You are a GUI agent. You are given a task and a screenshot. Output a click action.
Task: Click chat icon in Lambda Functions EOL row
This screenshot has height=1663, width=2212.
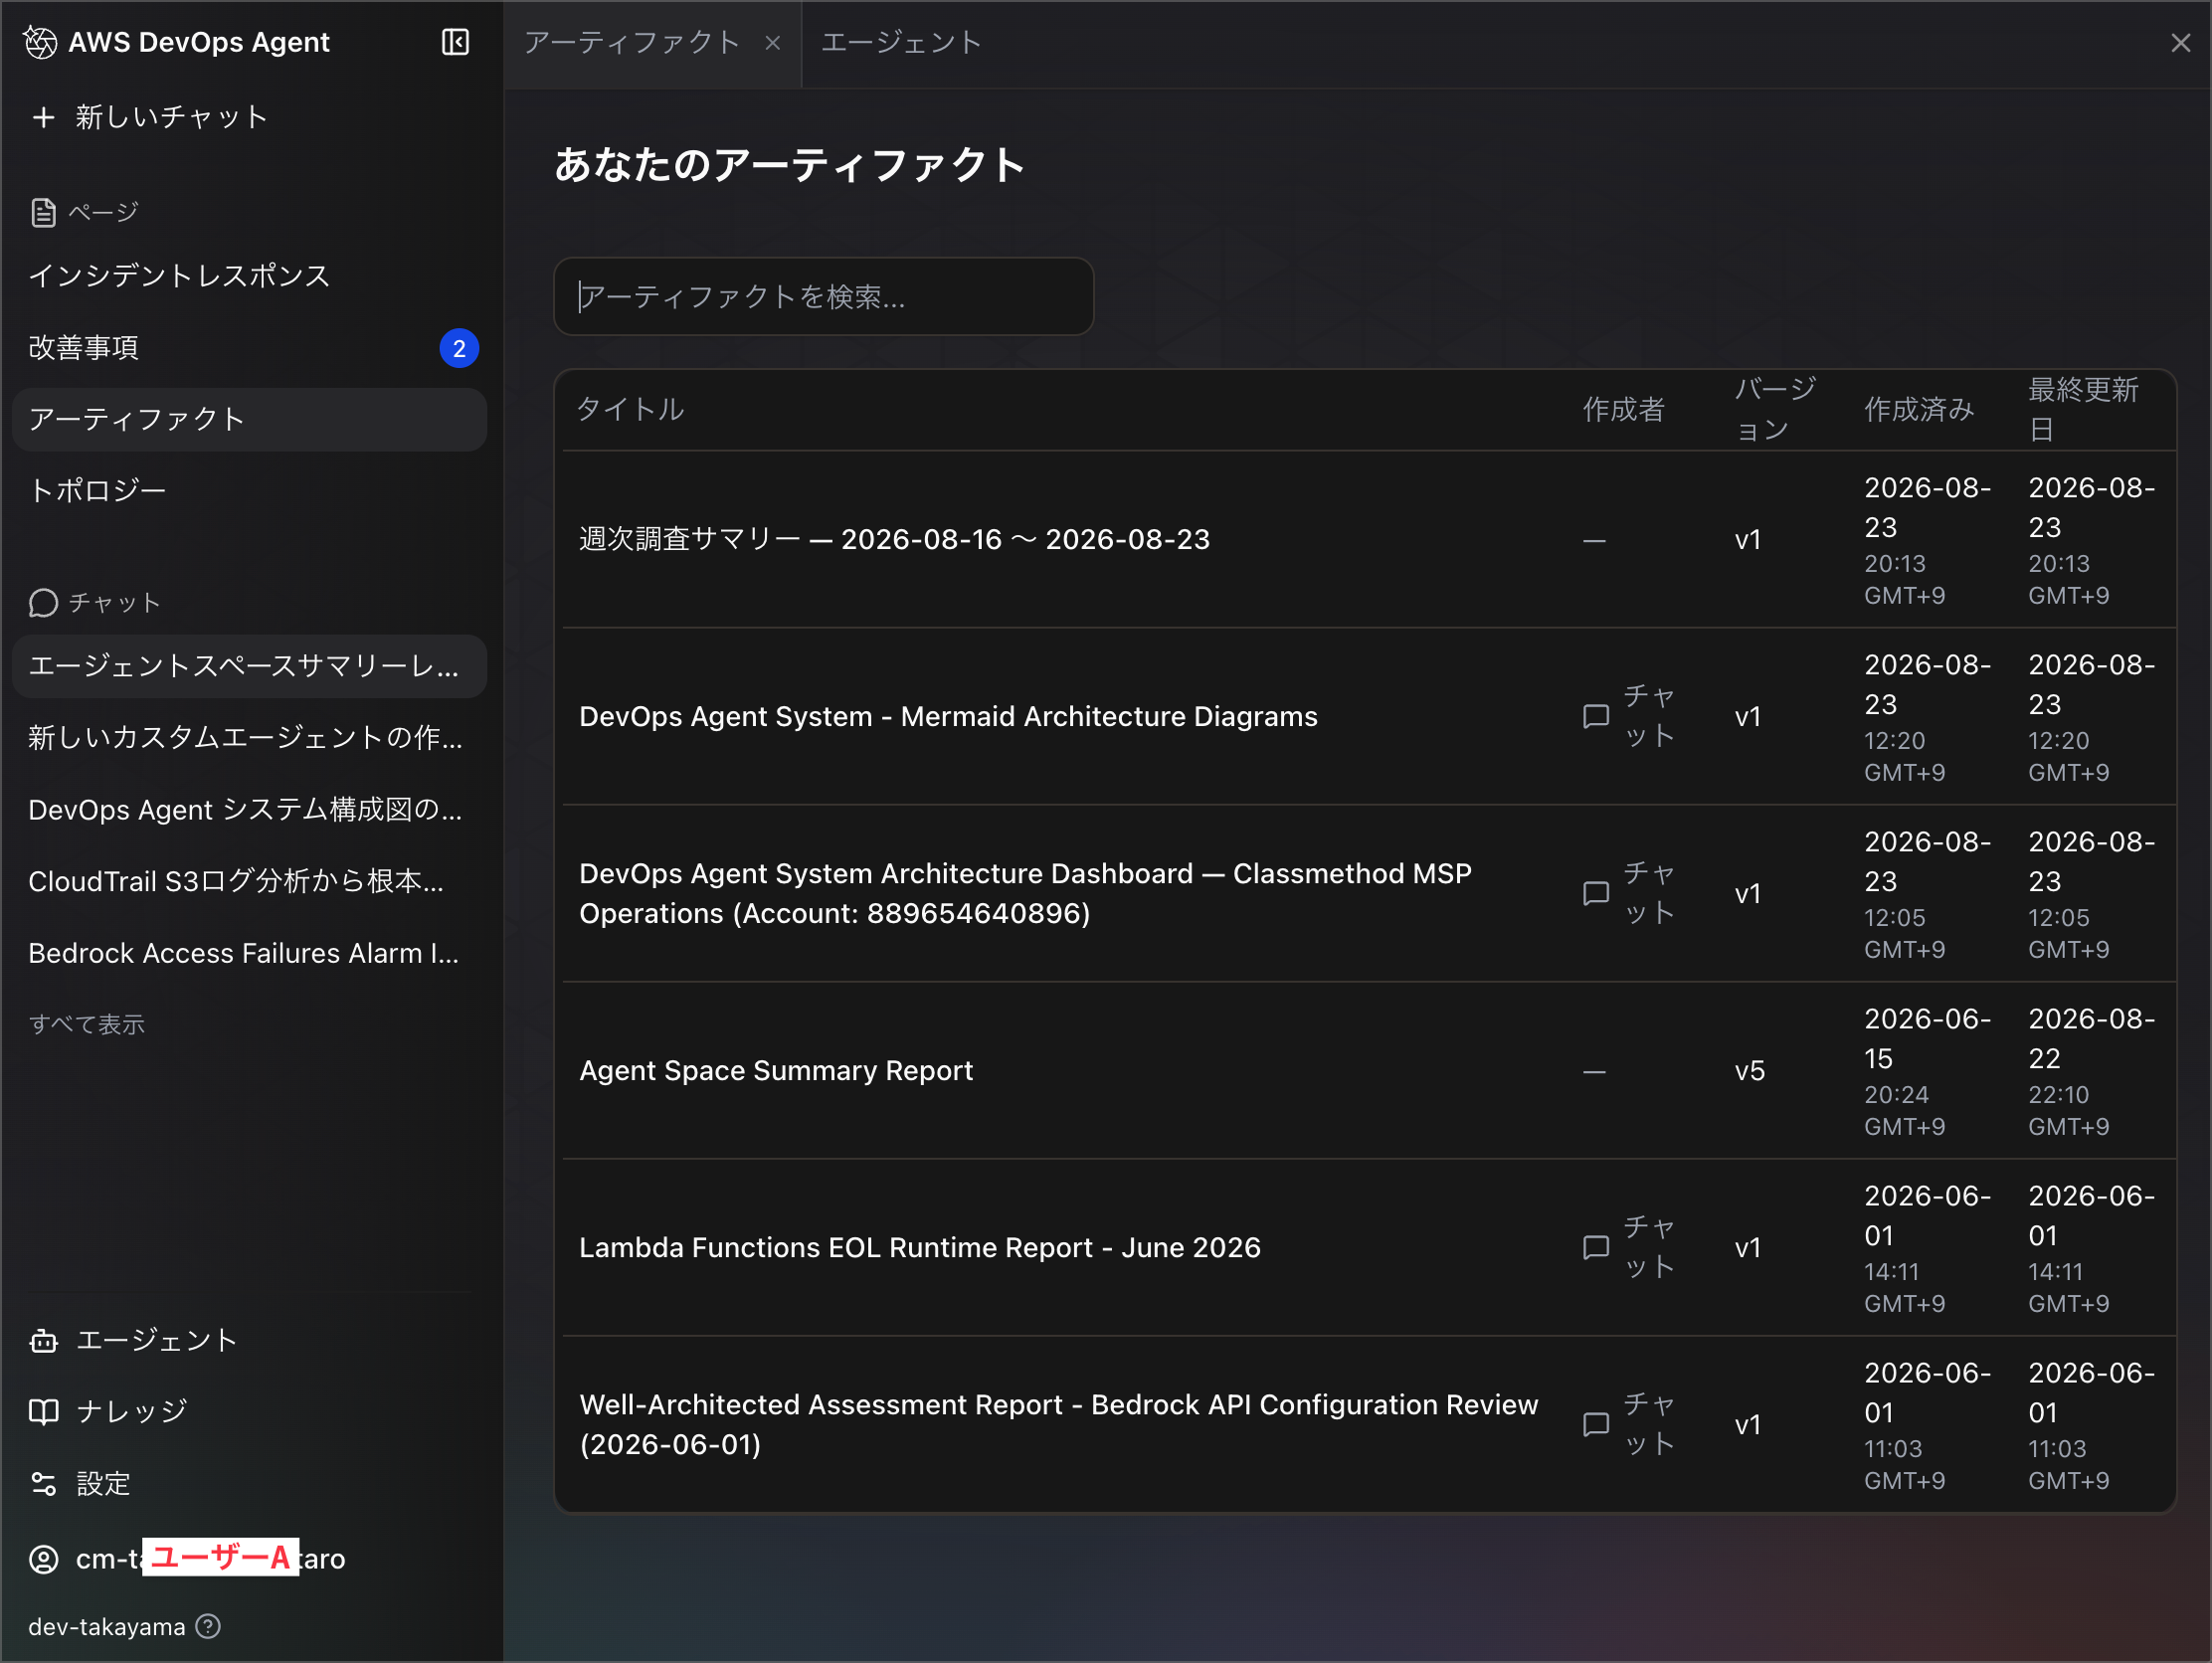pos(1596,1248)
